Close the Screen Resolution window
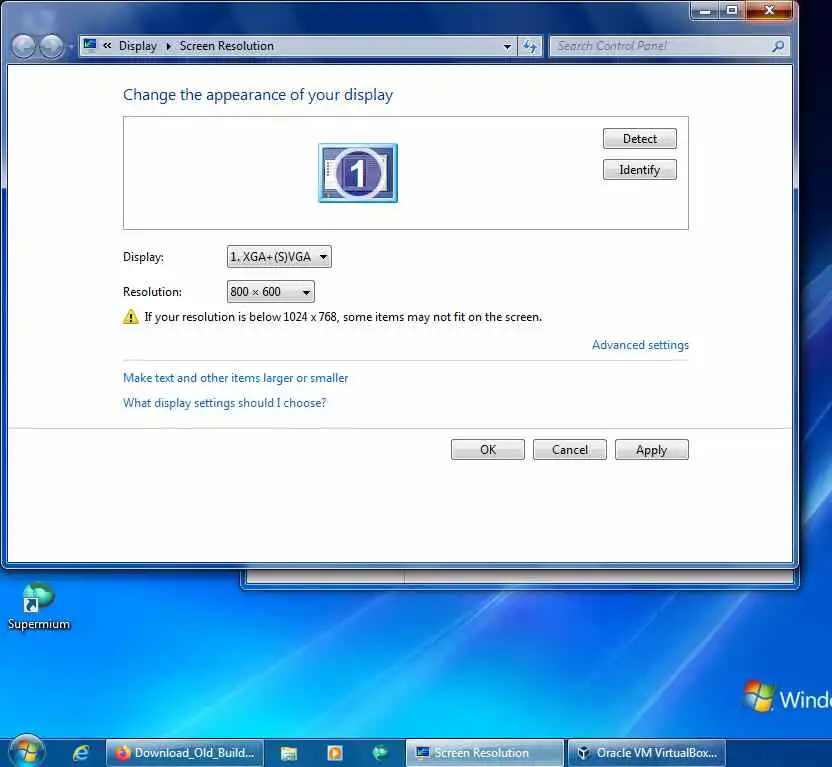Viewport: 832px width, 767px height. (x=769, y=10)
